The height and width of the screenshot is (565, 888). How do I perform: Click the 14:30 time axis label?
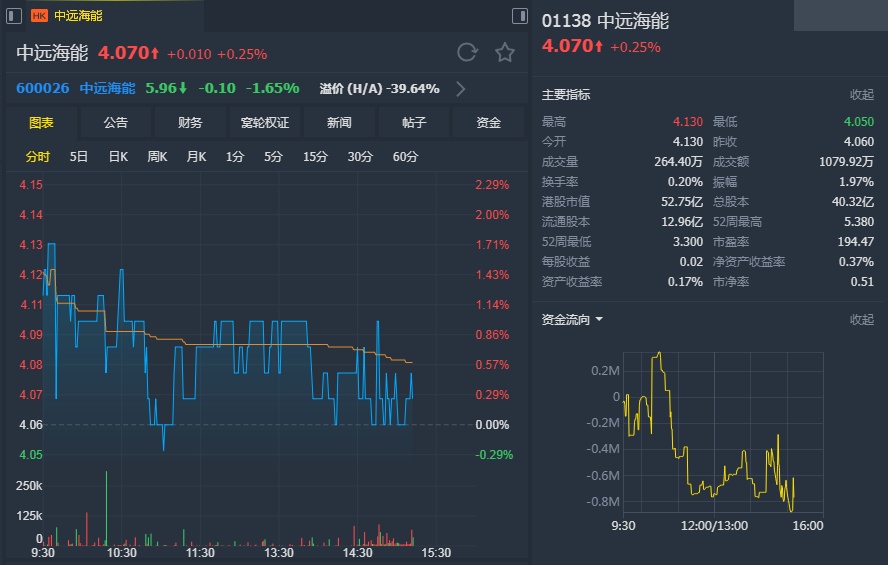[357, 553]
